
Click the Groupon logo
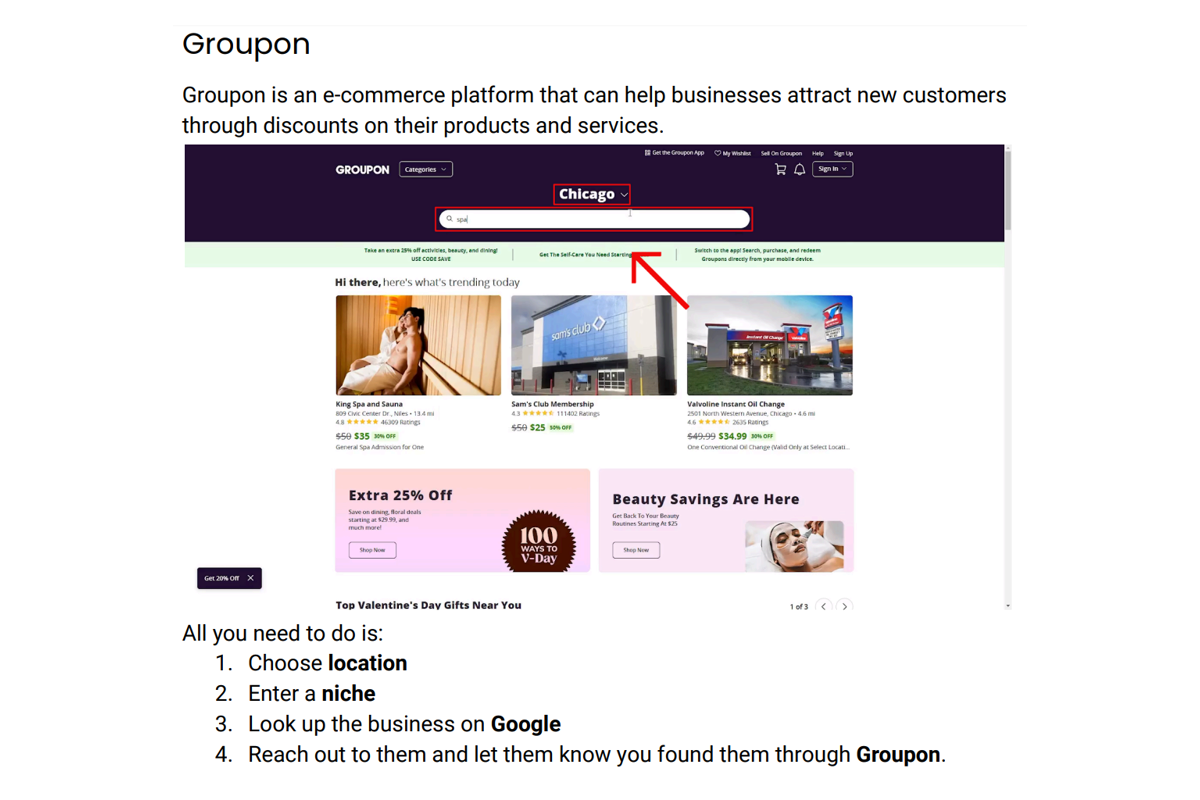pyautogui.click(x=362, y=170)
